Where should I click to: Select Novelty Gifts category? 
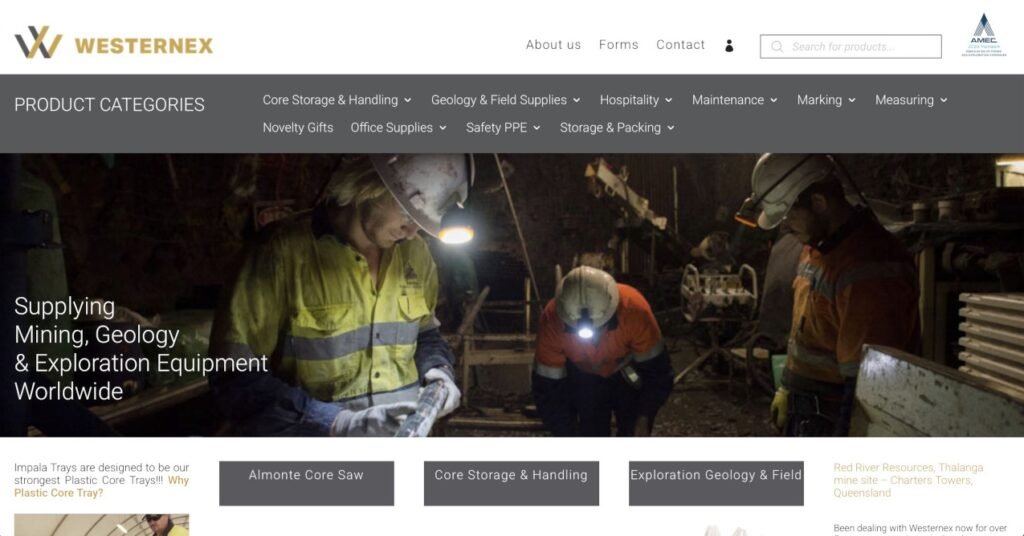coord(298,128)
